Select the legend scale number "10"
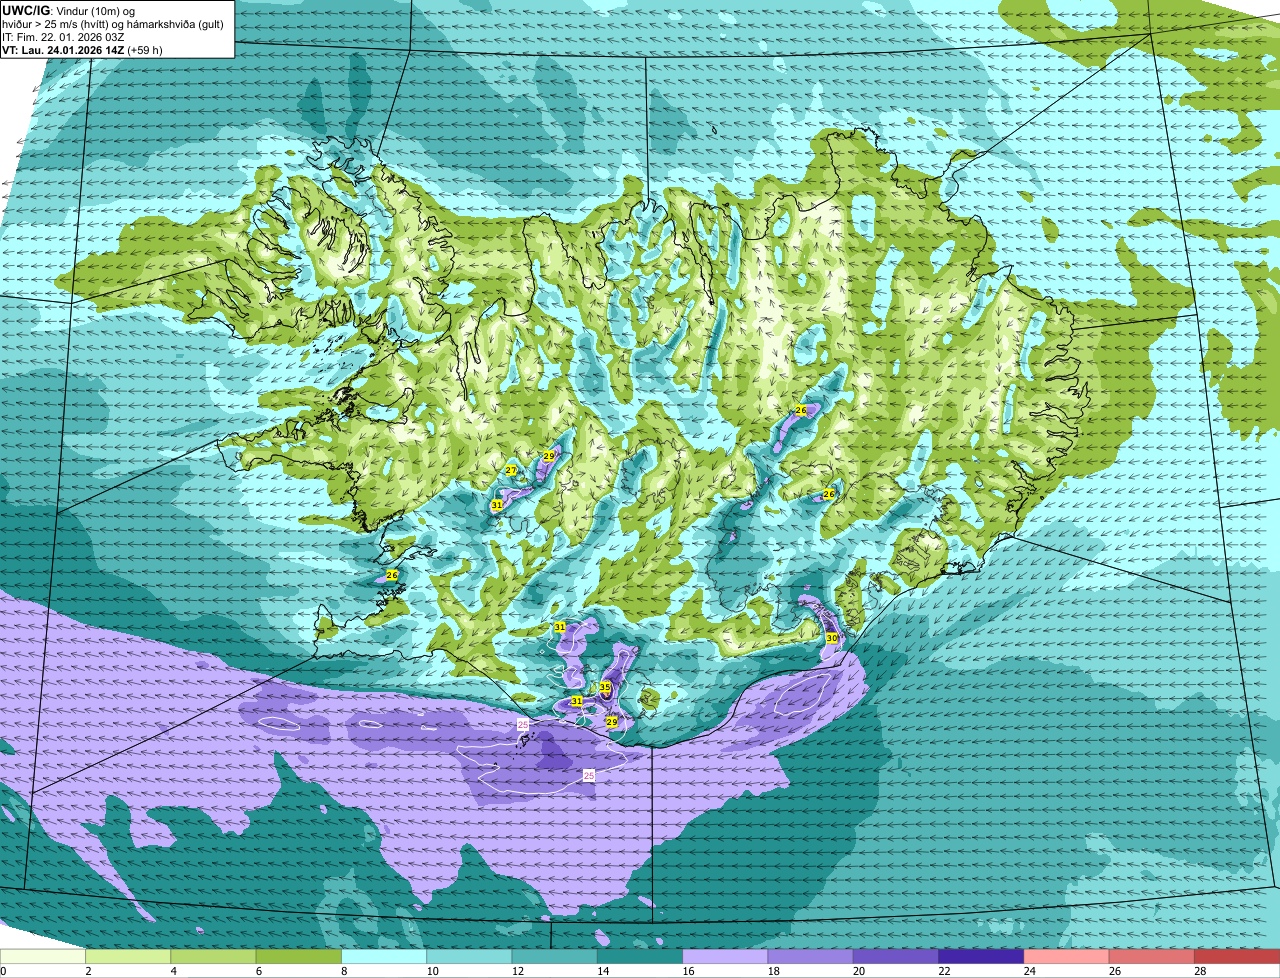Screen dimensions: 1280x978 coord(431,971)
